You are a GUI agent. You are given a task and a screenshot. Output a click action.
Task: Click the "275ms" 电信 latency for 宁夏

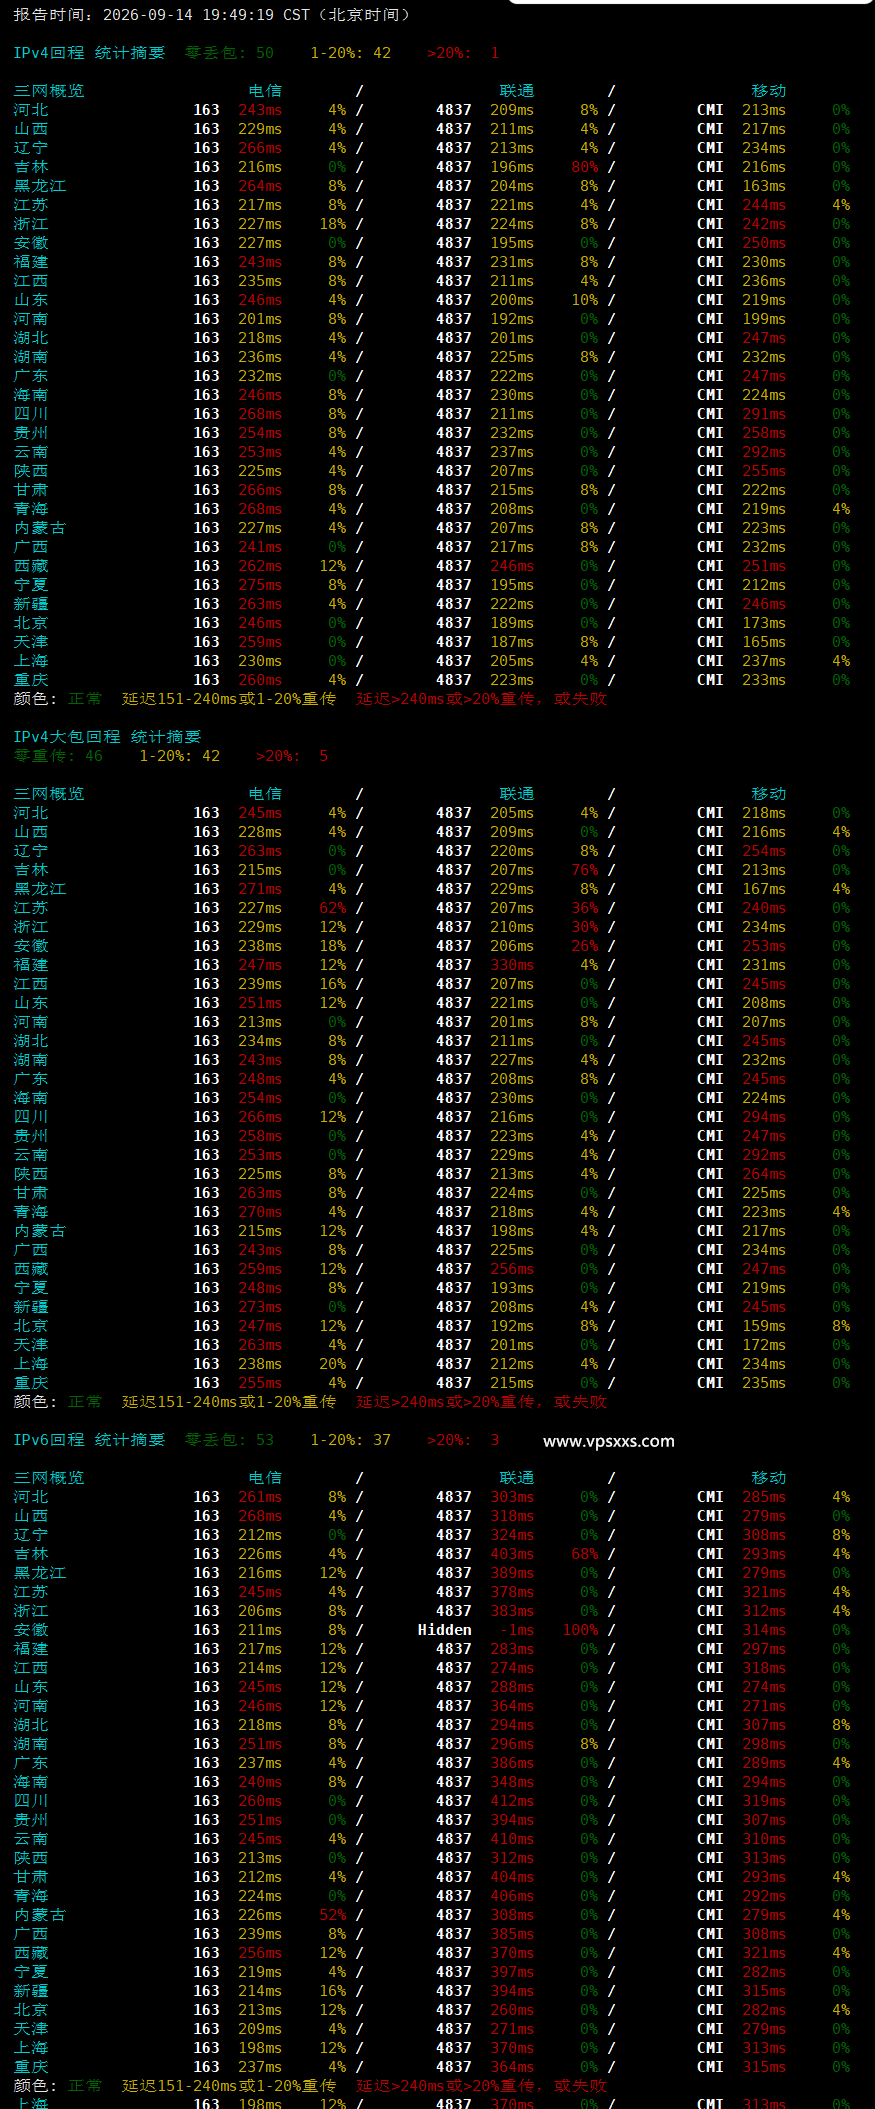260,585
